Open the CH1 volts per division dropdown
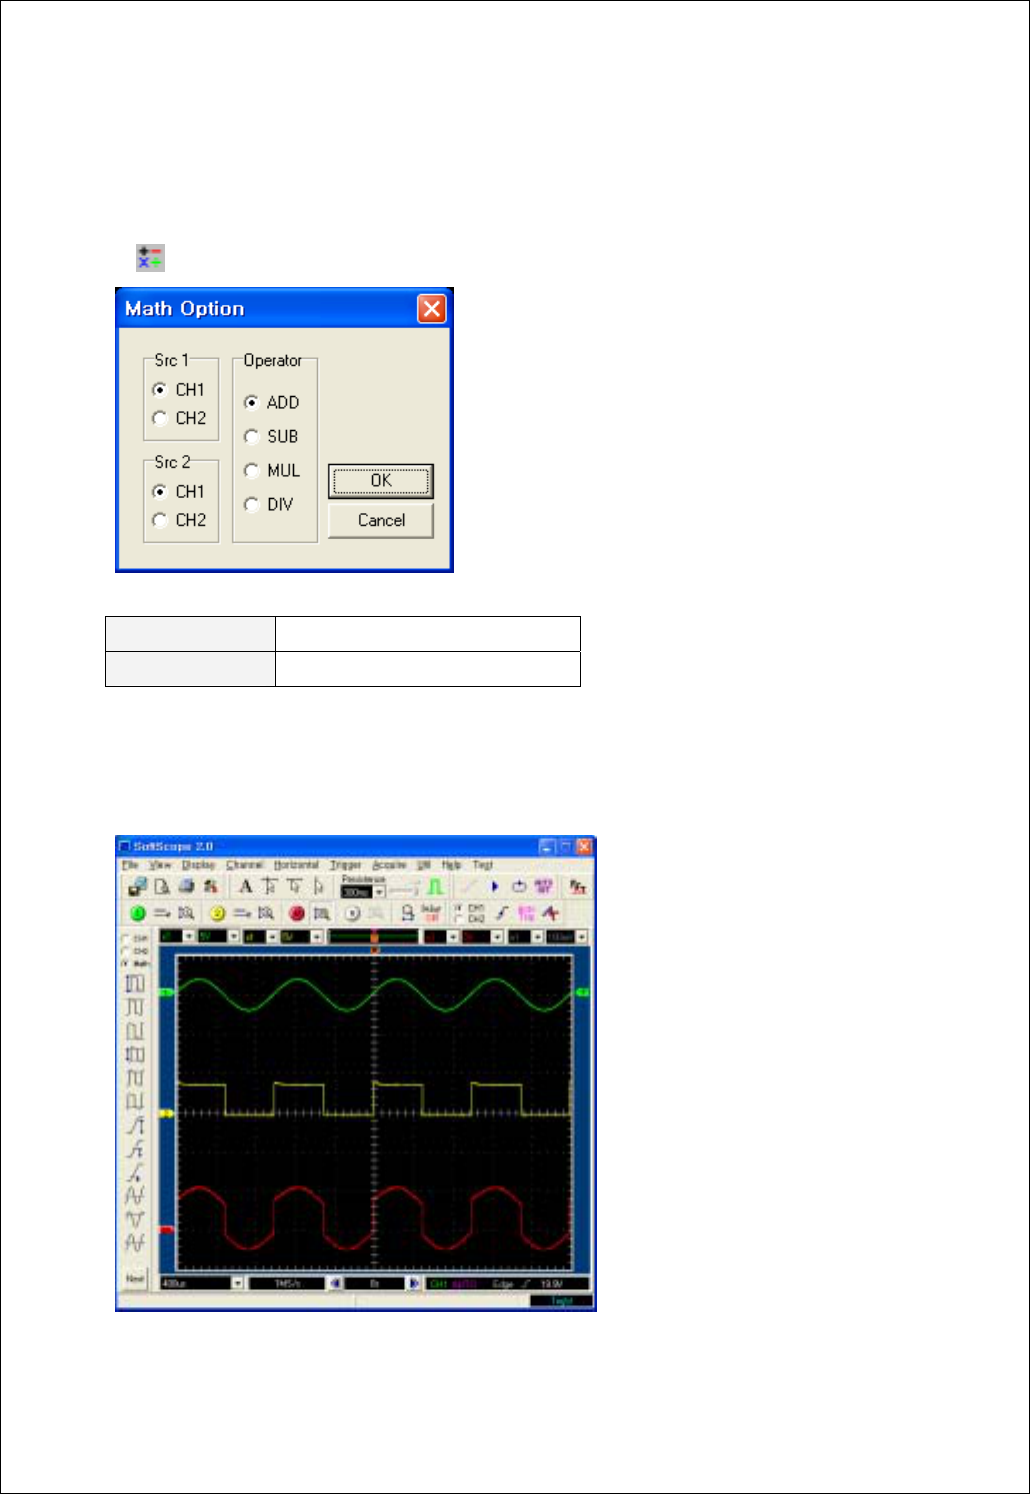The height and width of the screenshot is (1494, 1030). (x=234, y=937)
